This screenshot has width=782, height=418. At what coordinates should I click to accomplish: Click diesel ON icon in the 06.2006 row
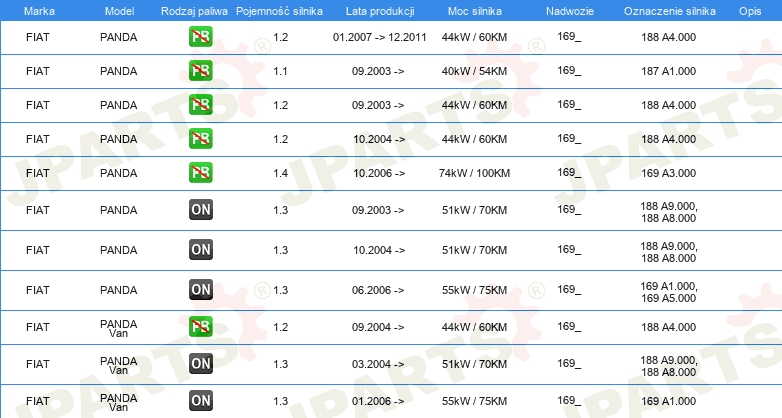click(x=200, y=289)
